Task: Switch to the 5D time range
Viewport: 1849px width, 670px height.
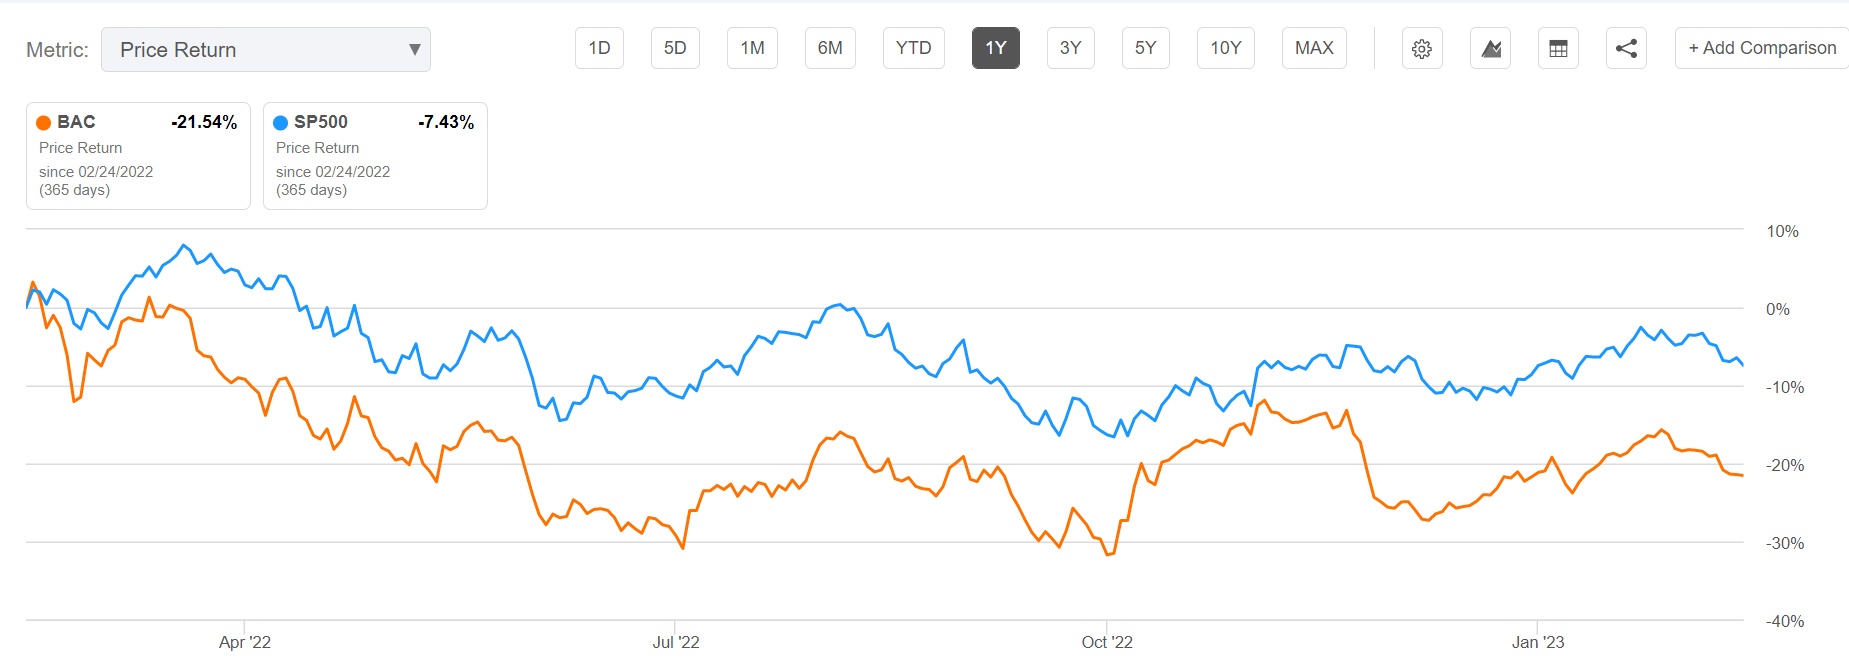Action: click(675, 48)
